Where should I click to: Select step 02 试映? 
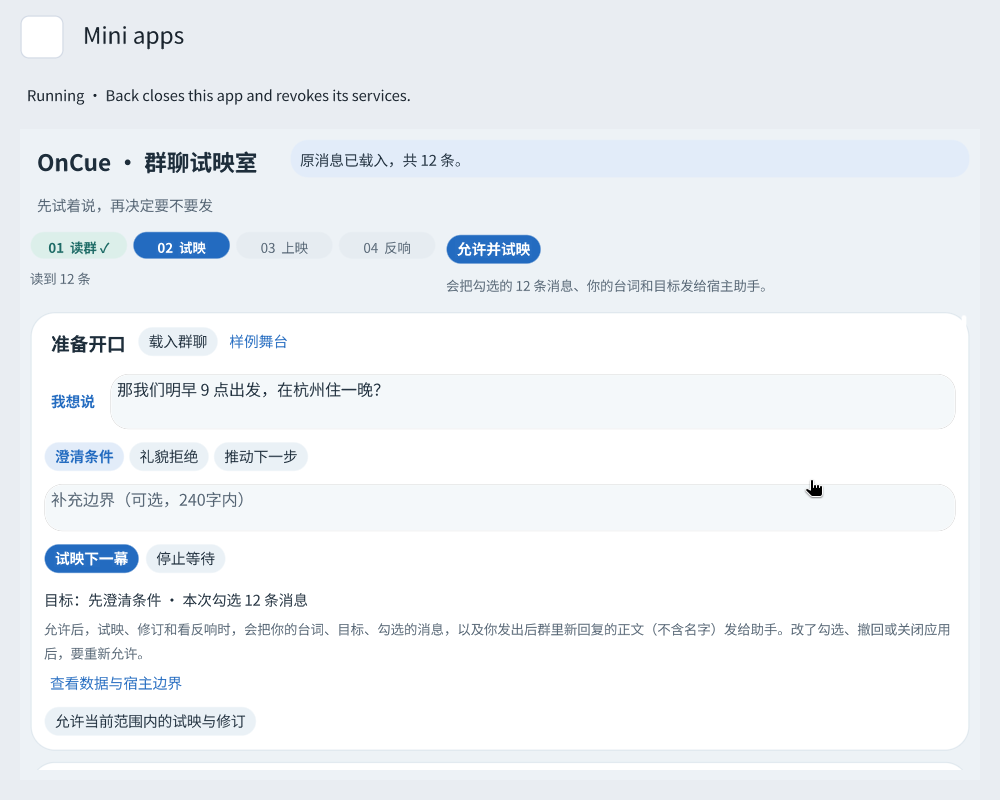point(182,248)
